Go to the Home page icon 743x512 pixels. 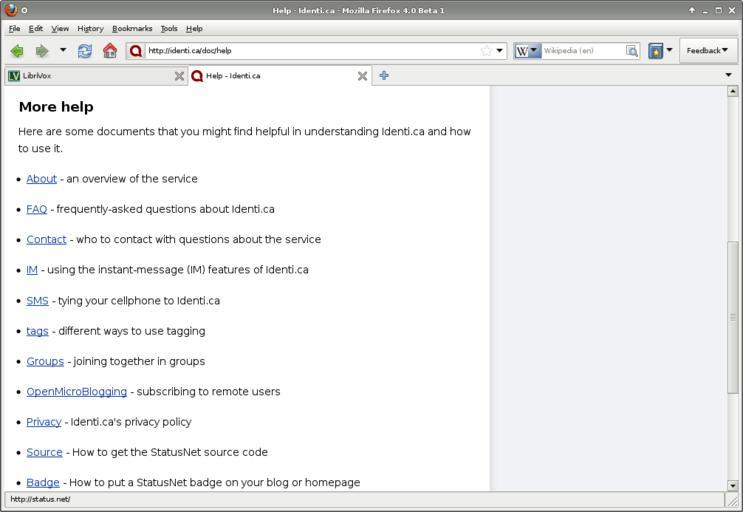110,51
